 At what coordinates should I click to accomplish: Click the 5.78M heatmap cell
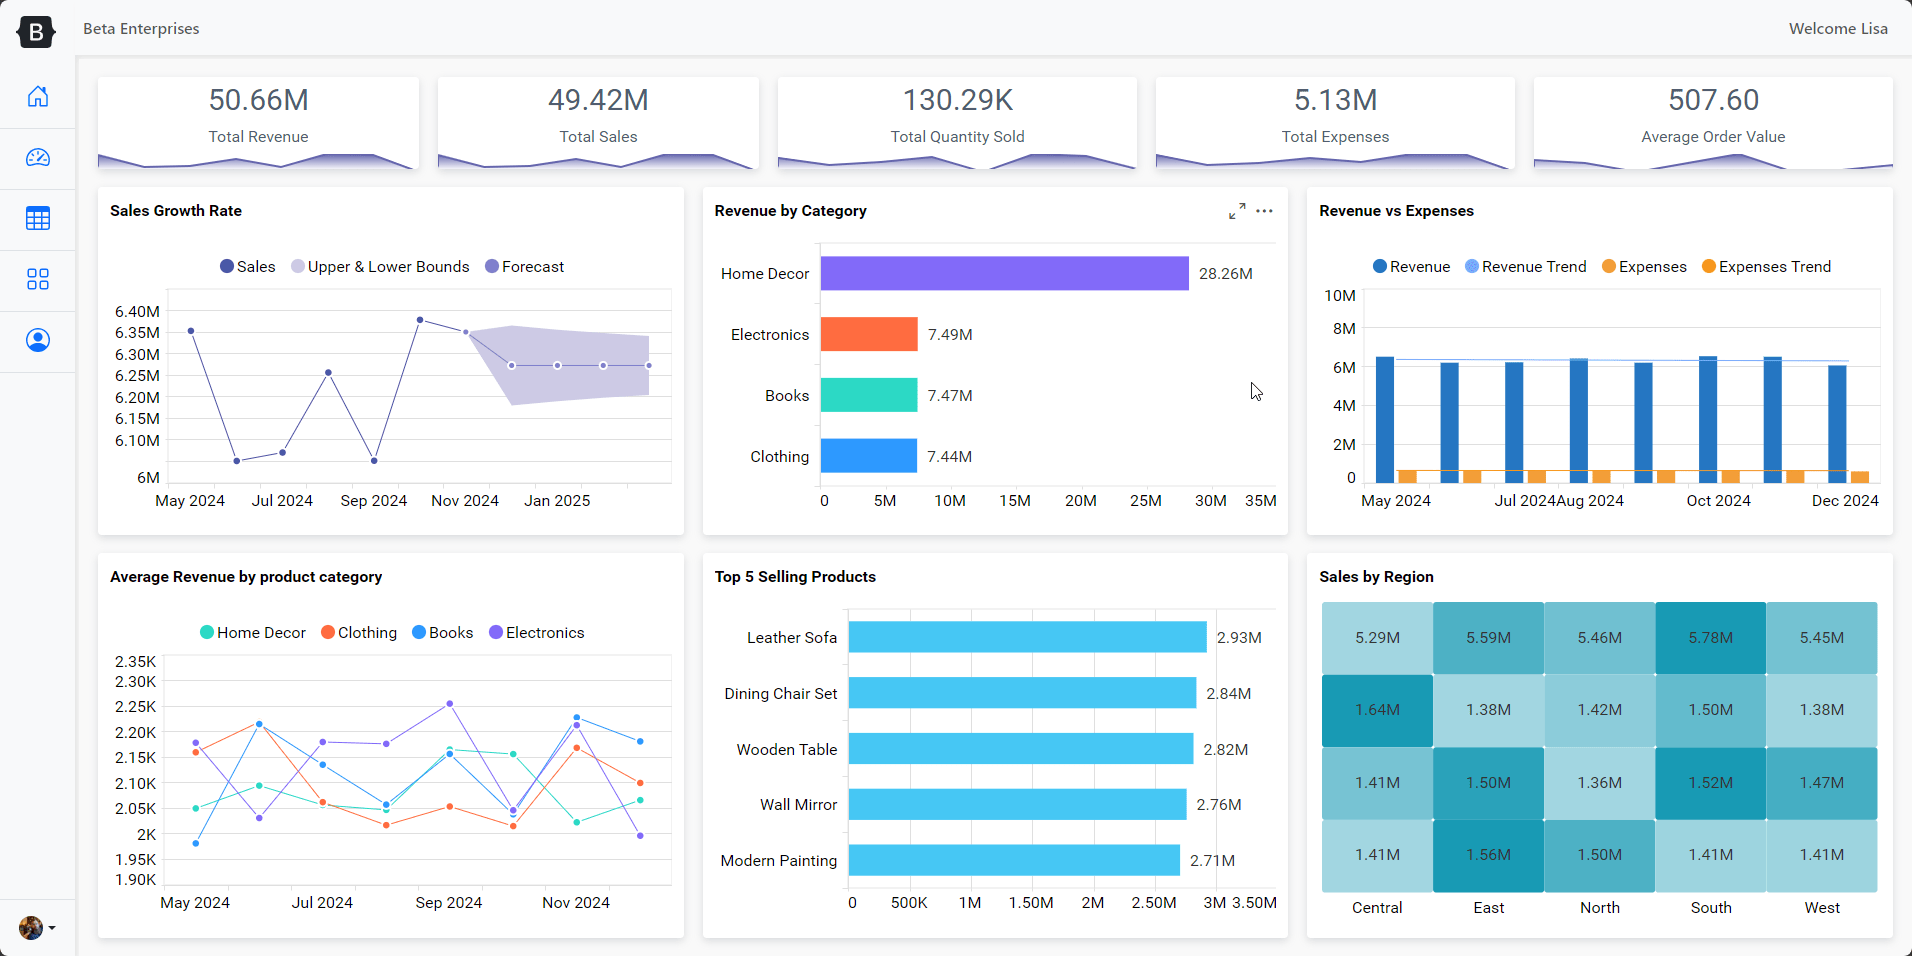1711,638
